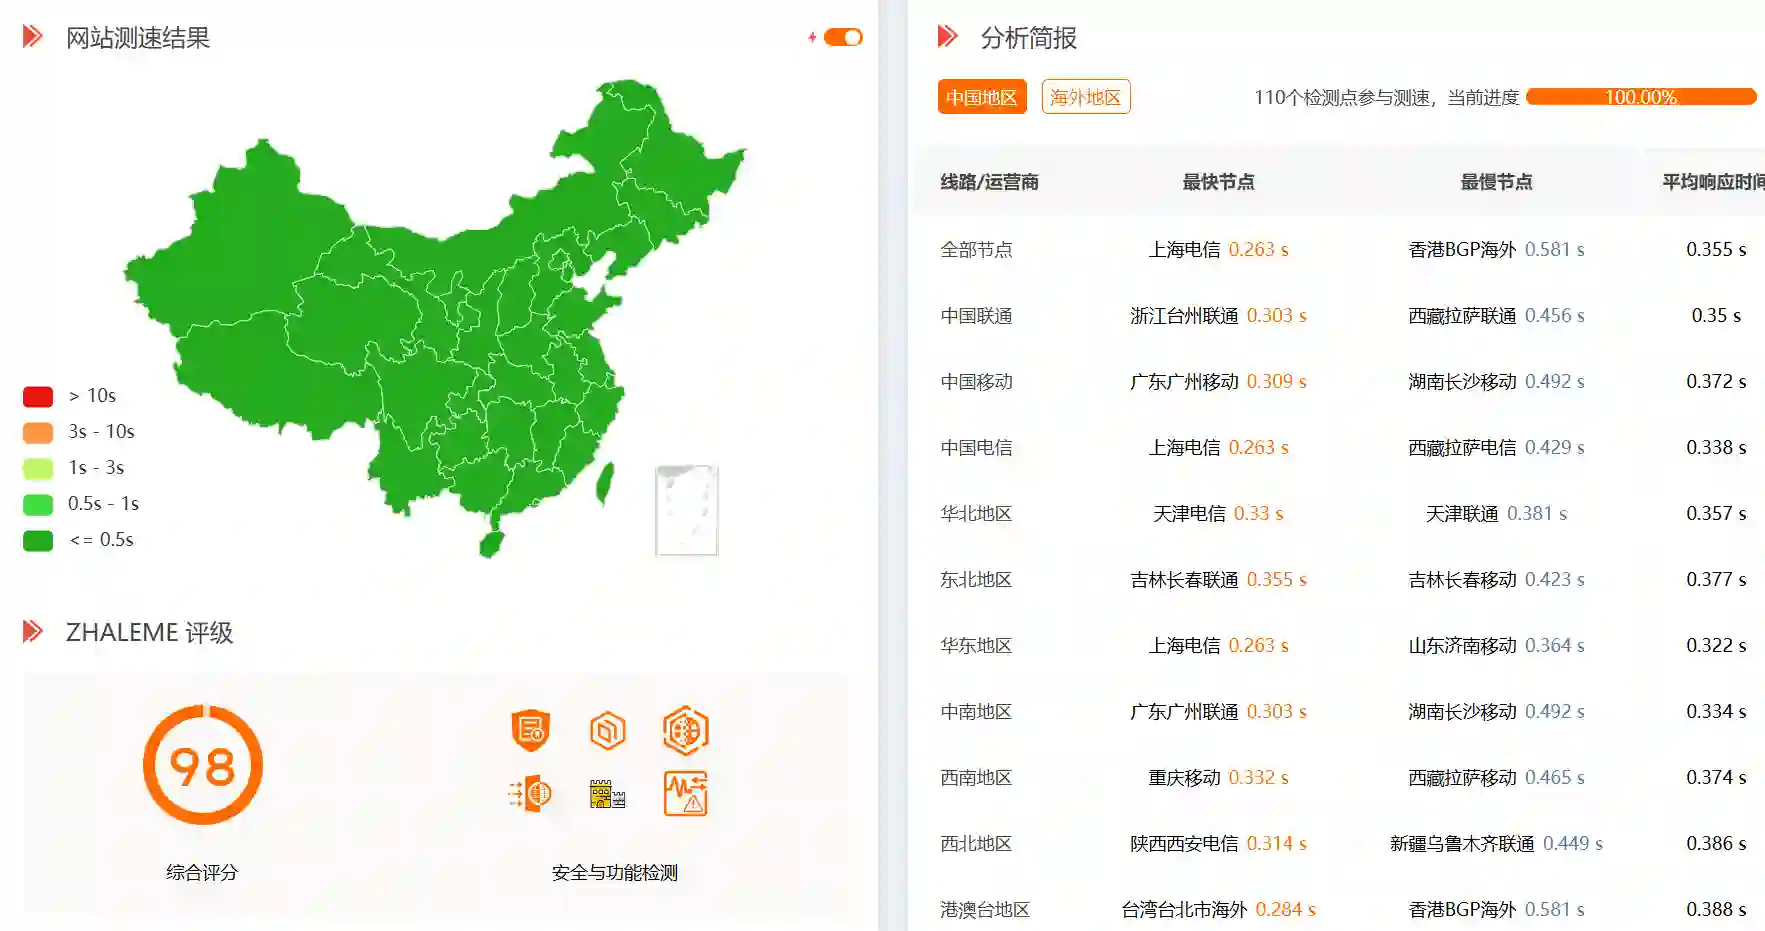Select the hexagon package detection icon
This screenshot has width=1765, height=931.
point(608,730)
